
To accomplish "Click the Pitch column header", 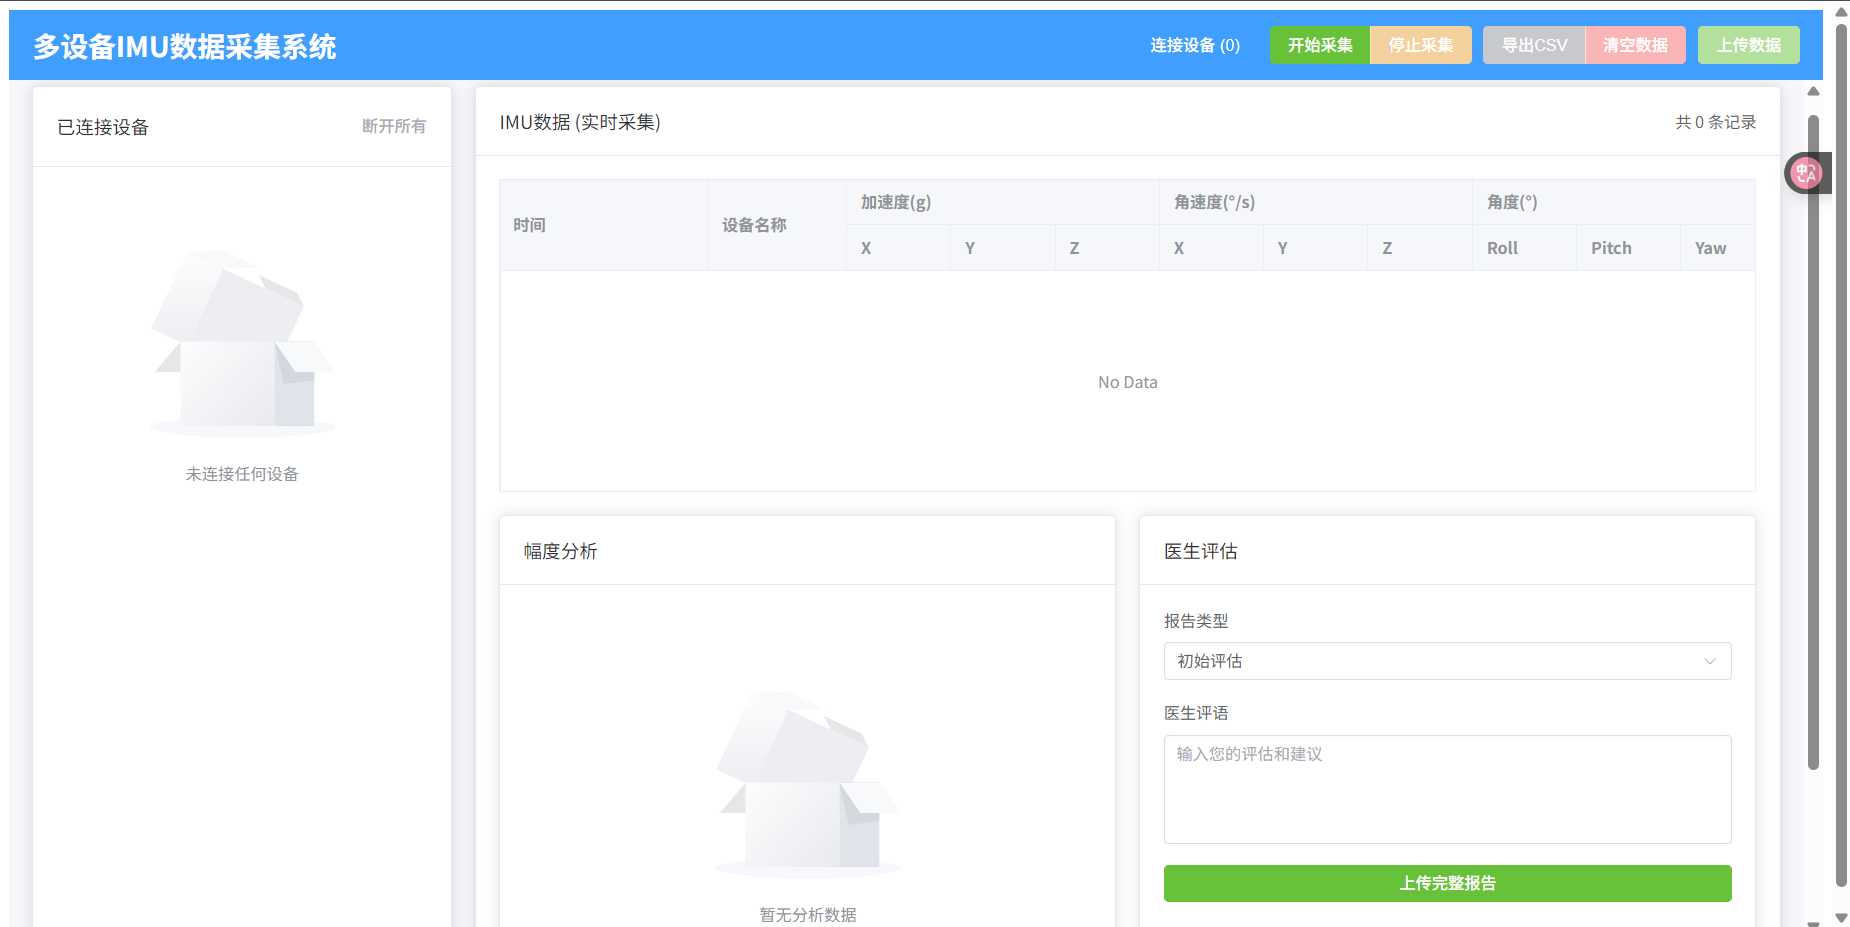I will (x=1611, y=248).
